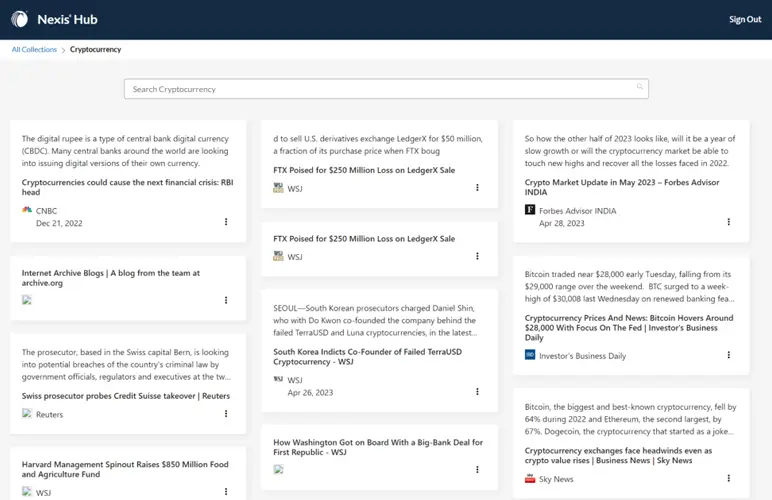The height and width of the screenshot is (500, 772).
Task: Open 'Bitcoin Hovers Around $28,000' article title
Action: point(629,327)
